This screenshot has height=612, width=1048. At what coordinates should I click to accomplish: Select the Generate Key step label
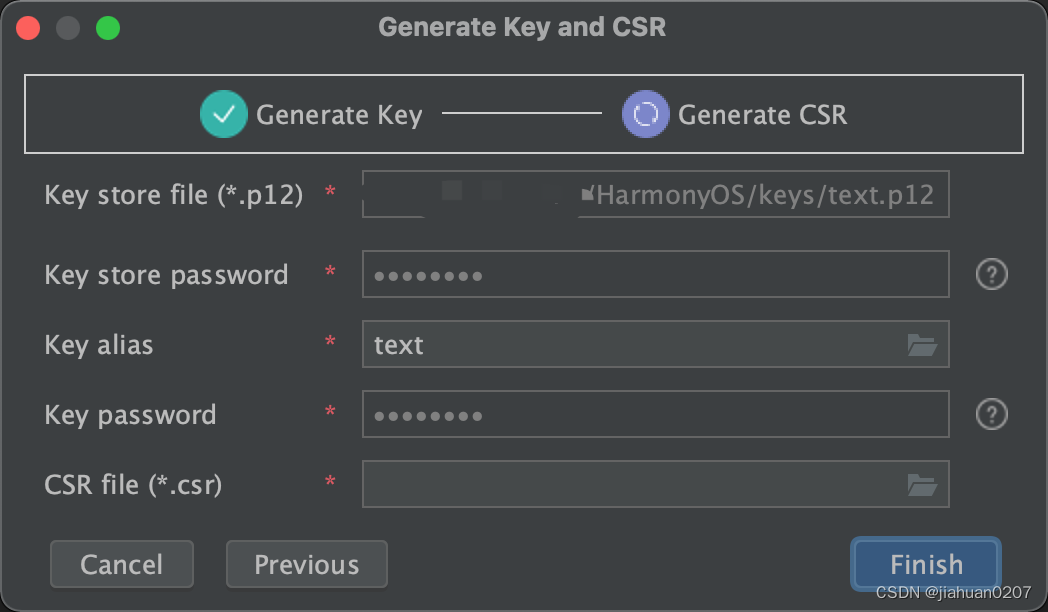click(x=339, y=115)
